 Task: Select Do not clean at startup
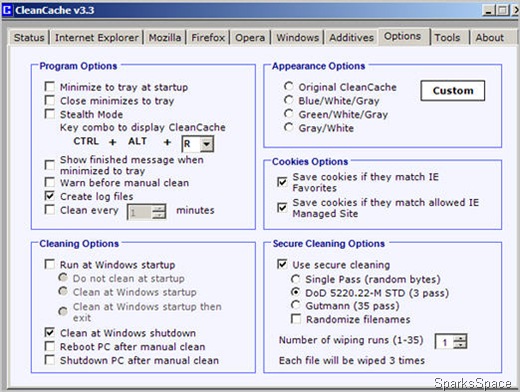click(x=63, y=277)
